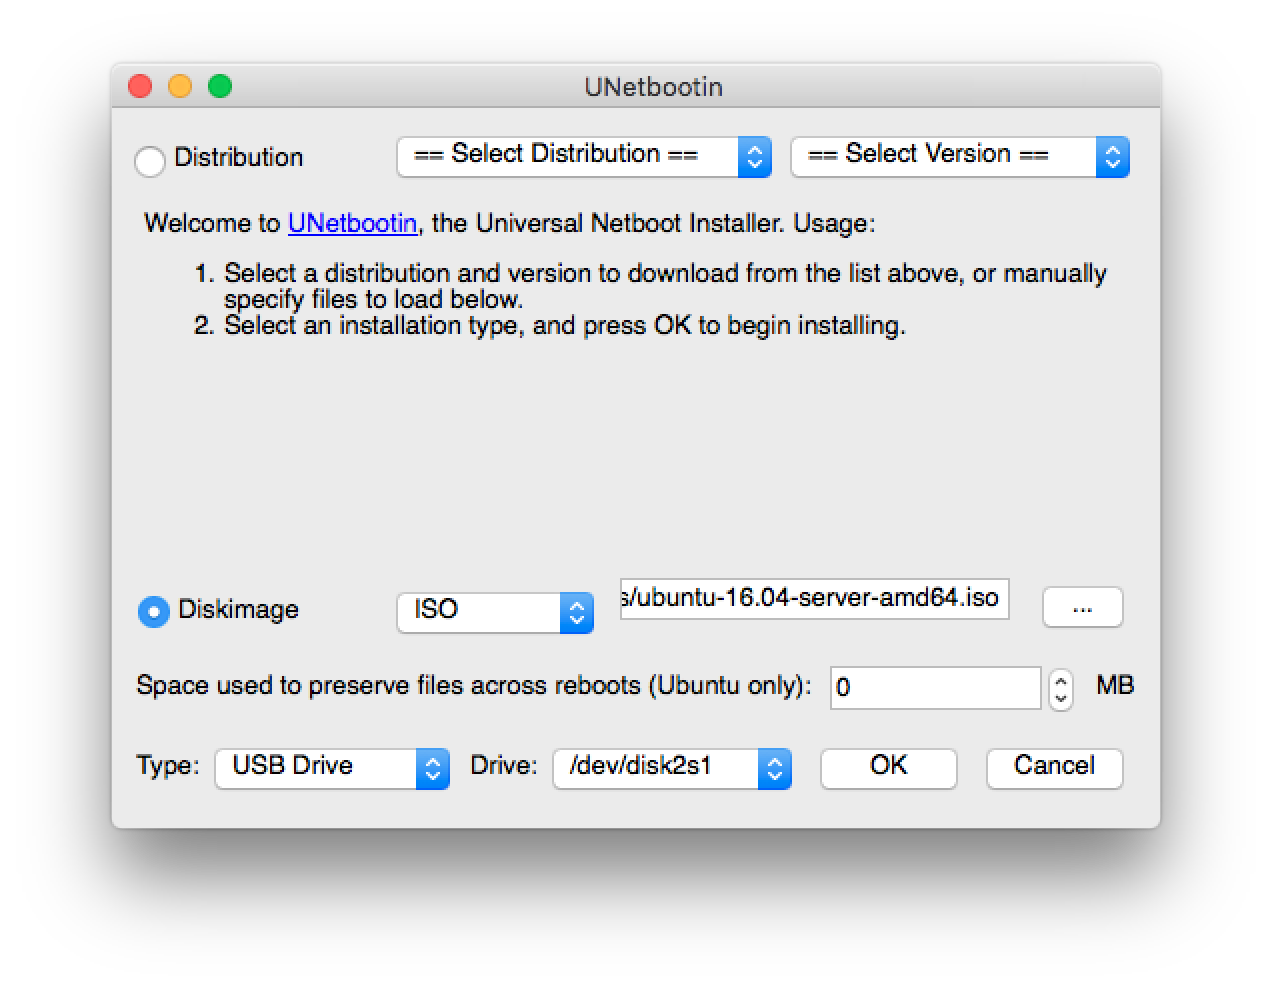Click the 'Space used to preserve files' label
The width and height of the screenshot is (1272, 988).
coord(474,686)
